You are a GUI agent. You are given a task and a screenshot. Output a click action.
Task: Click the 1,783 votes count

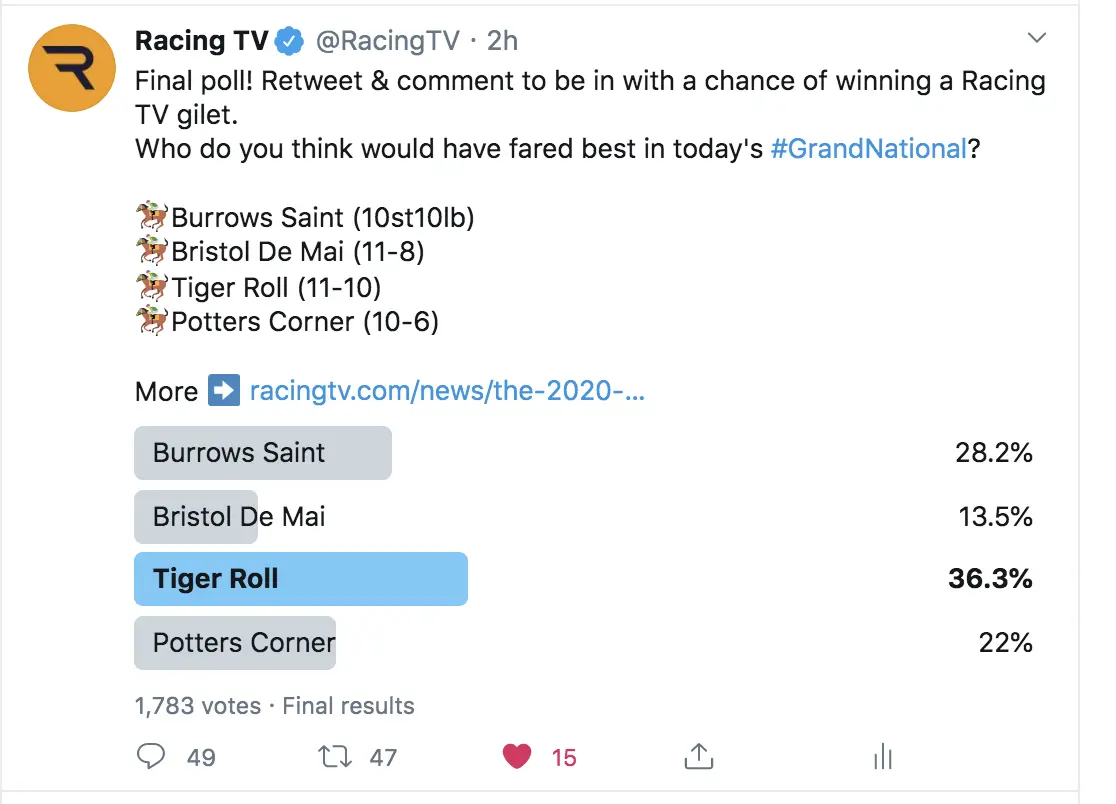197,705
